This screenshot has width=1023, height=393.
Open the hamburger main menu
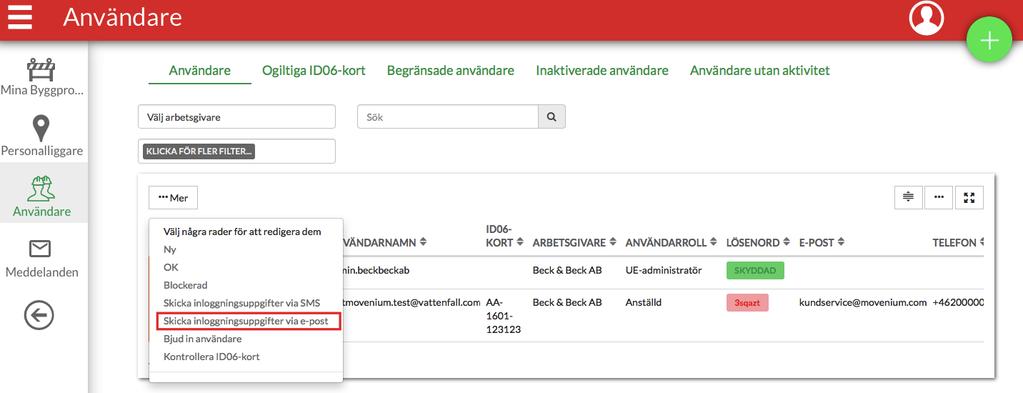[x=20, y=17]
